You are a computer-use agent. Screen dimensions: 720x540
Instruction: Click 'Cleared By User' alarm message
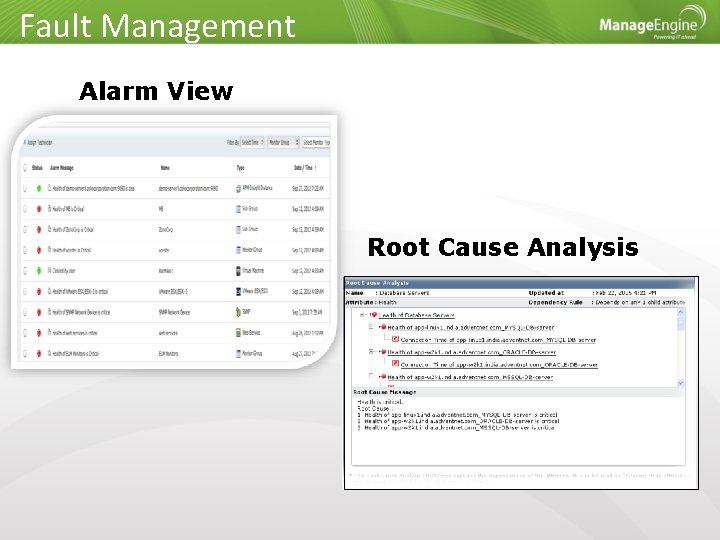coord(64,271)
